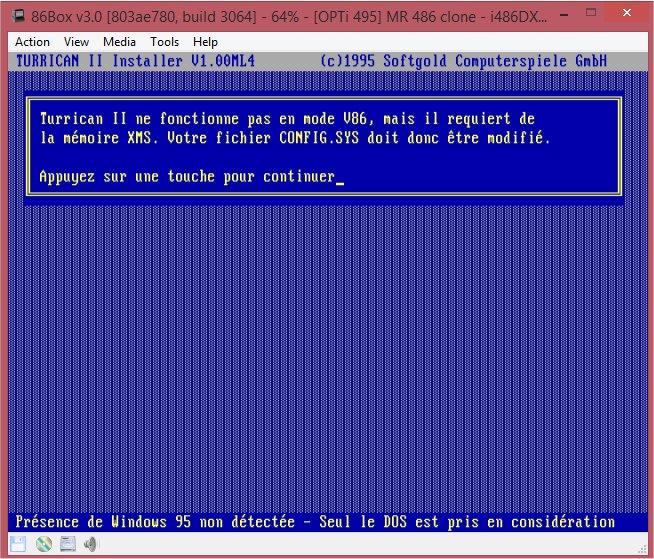Click the Softgold Computerspiele copyright text
This screenshot has height=559, width=654.
click(463, 61)
